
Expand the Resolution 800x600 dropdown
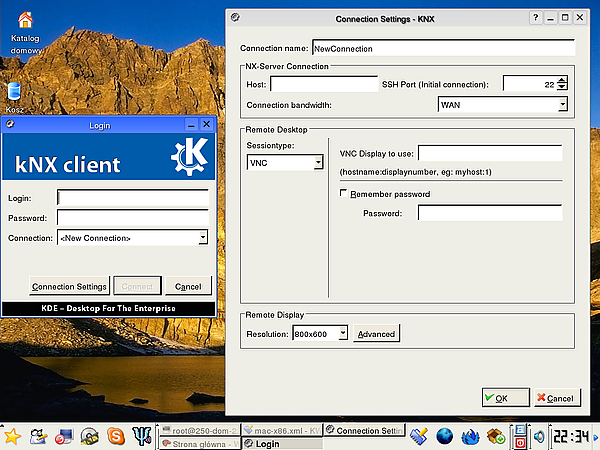(343, 333)
